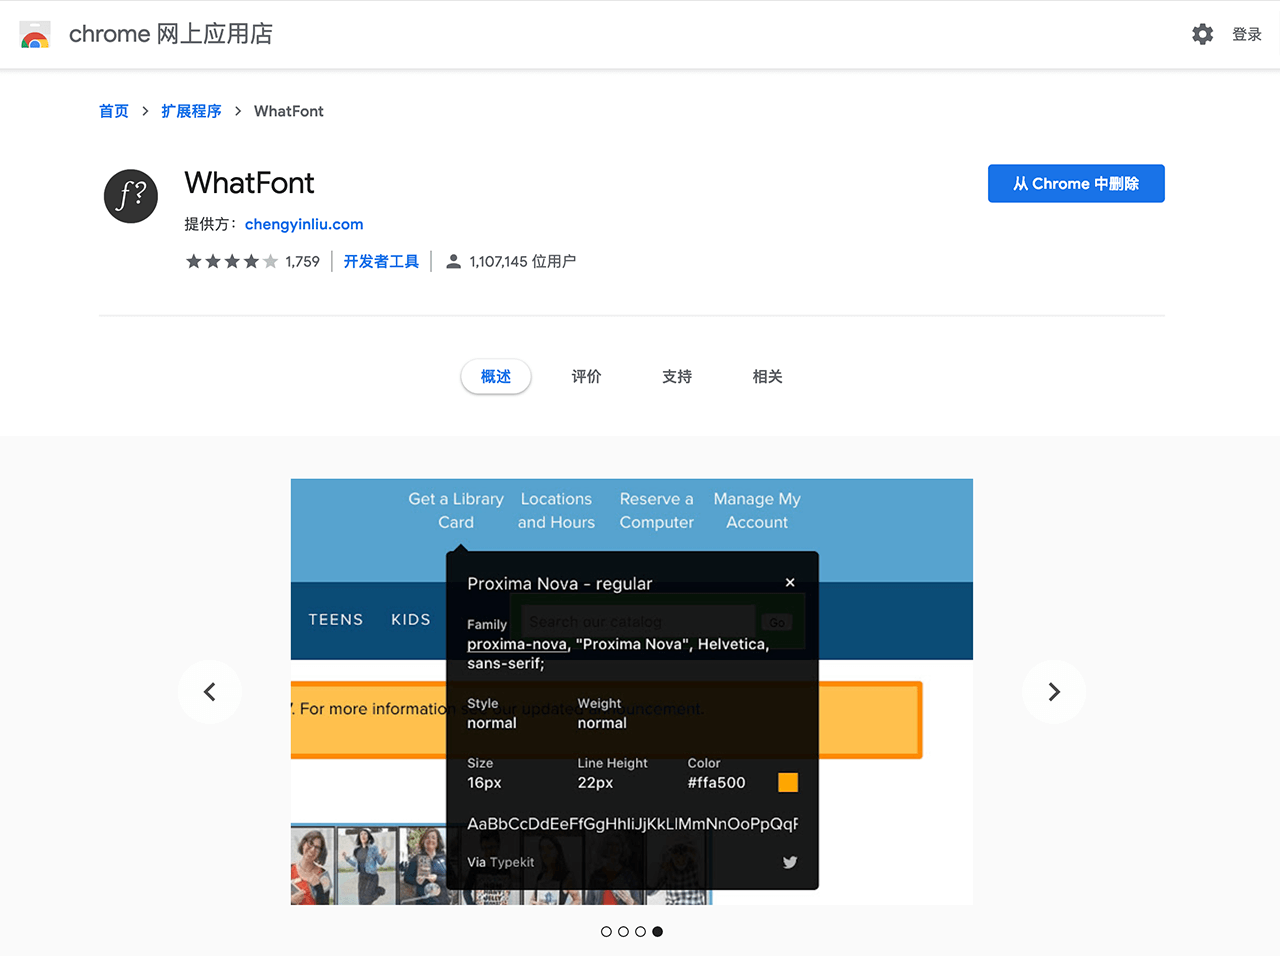The width and height of the screenshot is (1280, 956).
Task: Show the previous screenshot with left arrow
Action: click(x=210, y=692)
